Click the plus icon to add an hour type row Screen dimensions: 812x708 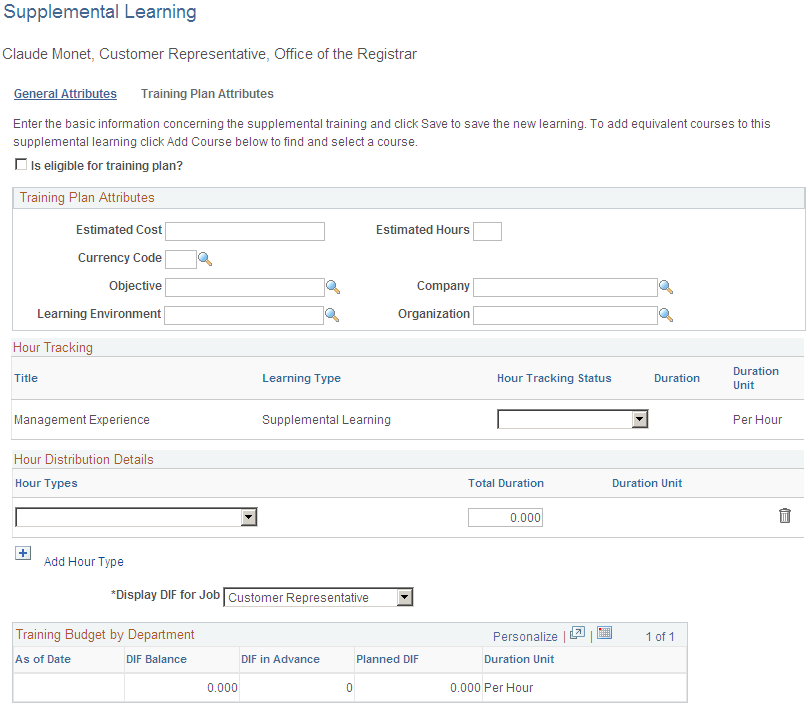[x=22, y=552]
